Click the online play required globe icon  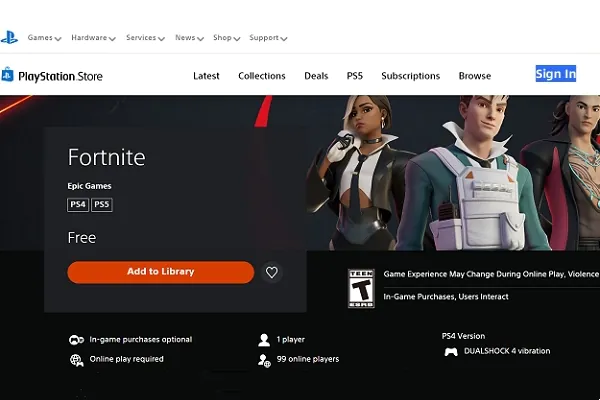point(77,360)
